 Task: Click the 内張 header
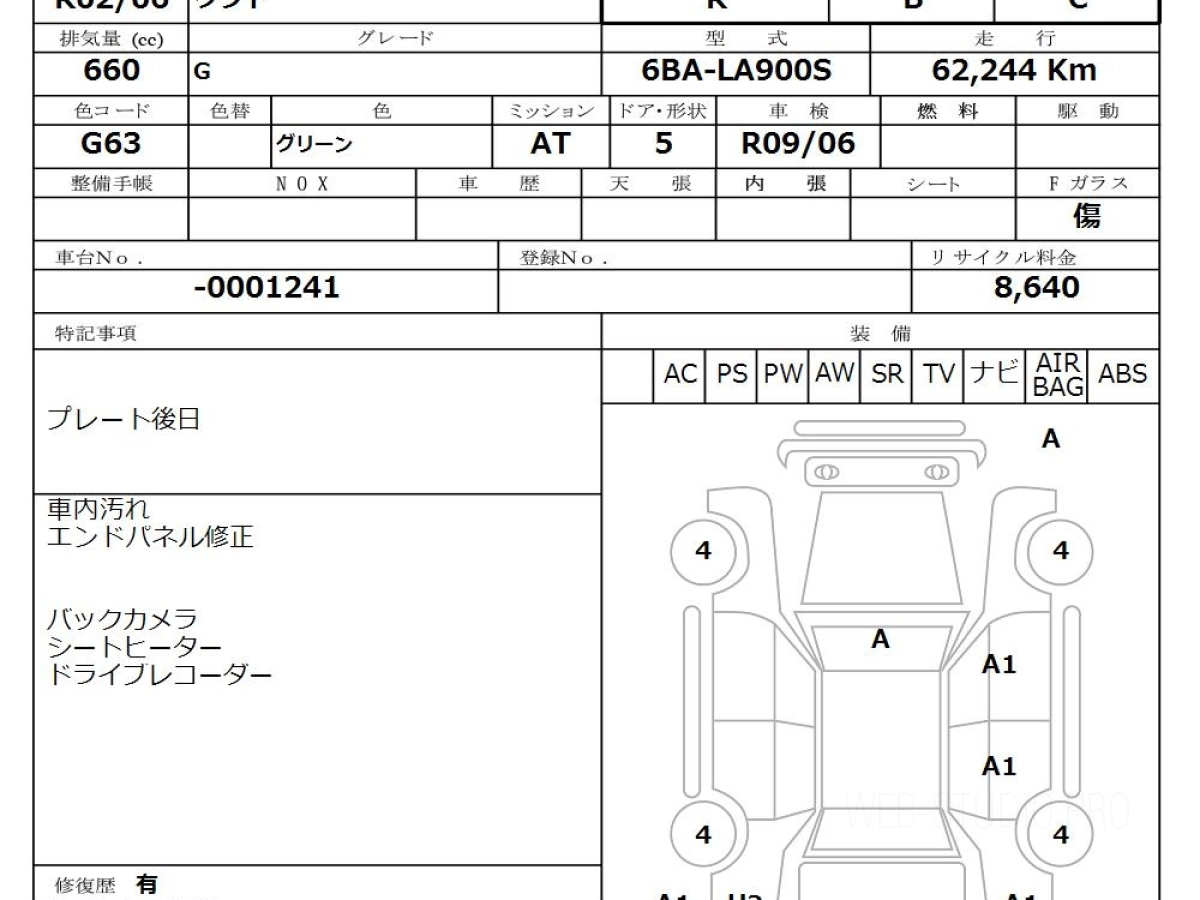[x=785, y=183]
